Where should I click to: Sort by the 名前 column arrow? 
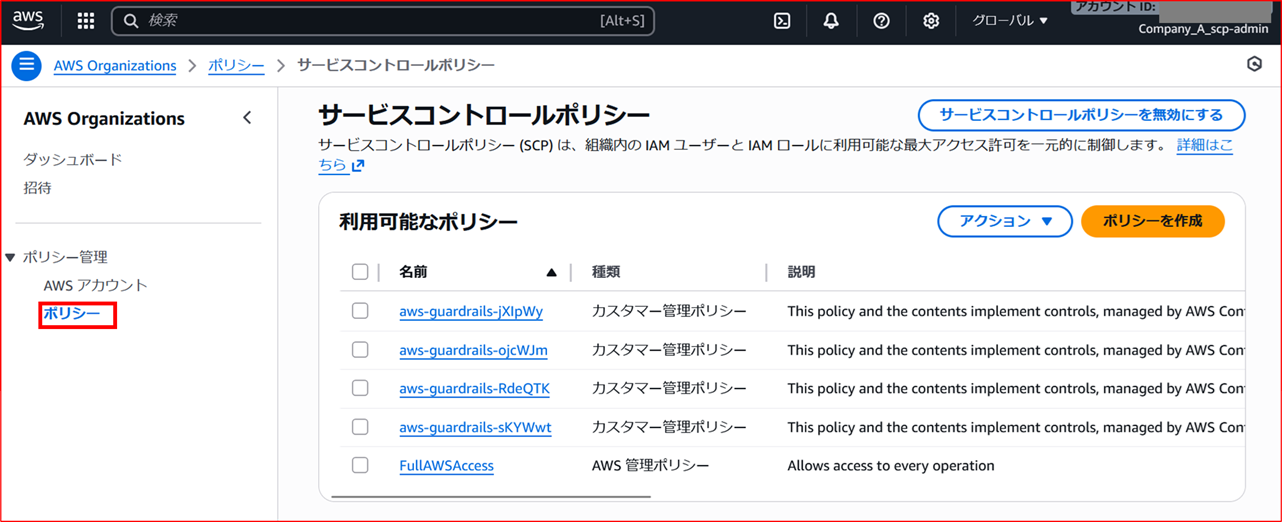pos(551,272)
